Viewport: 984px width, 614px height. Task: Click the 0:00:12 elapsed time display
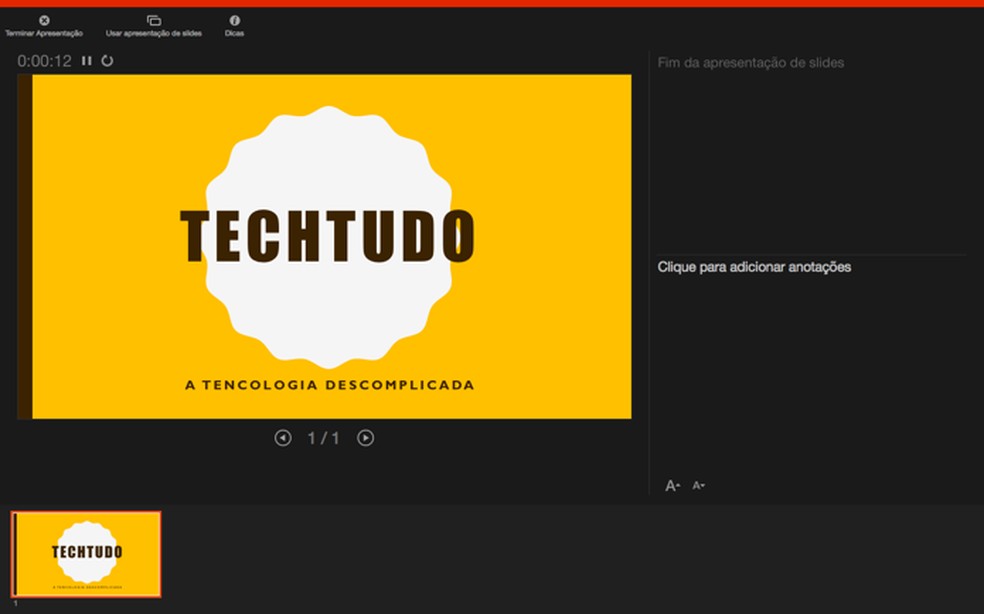pyautogui.click(x=45, y=61)
